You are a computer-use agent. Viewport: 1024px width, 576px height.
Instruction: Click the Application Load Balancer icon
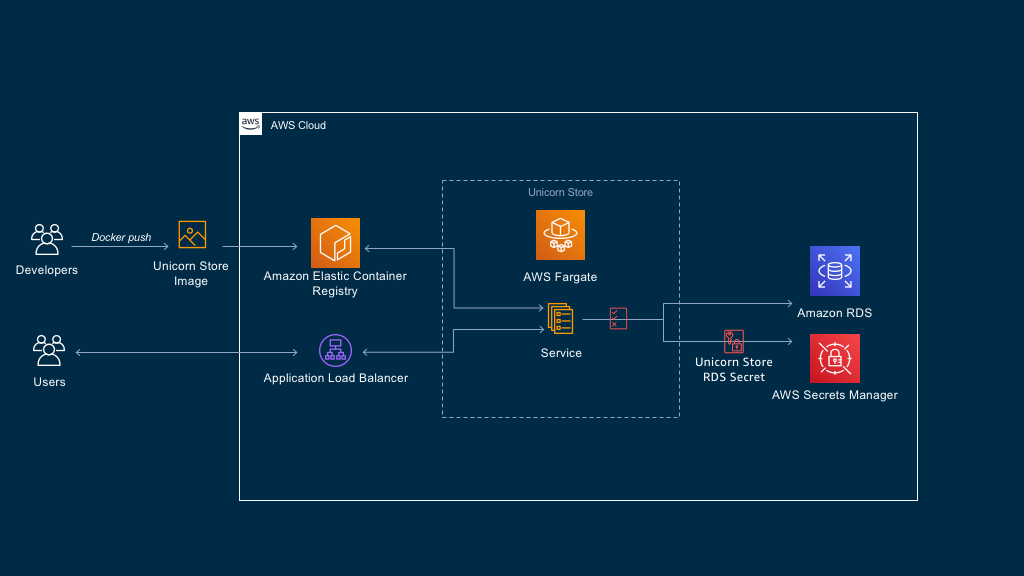click(x=335, y=351)
